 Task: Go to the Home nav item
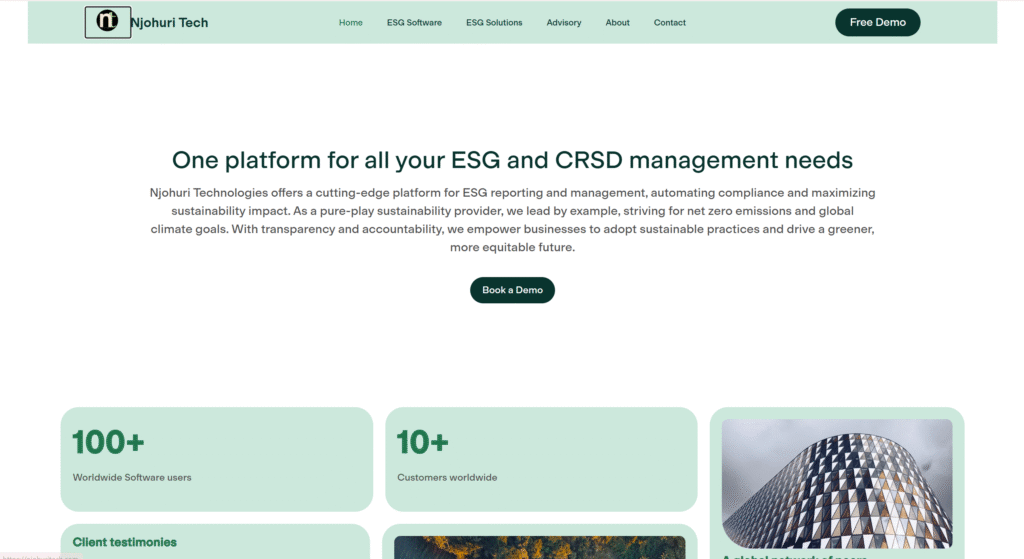[x=350, y=22]
